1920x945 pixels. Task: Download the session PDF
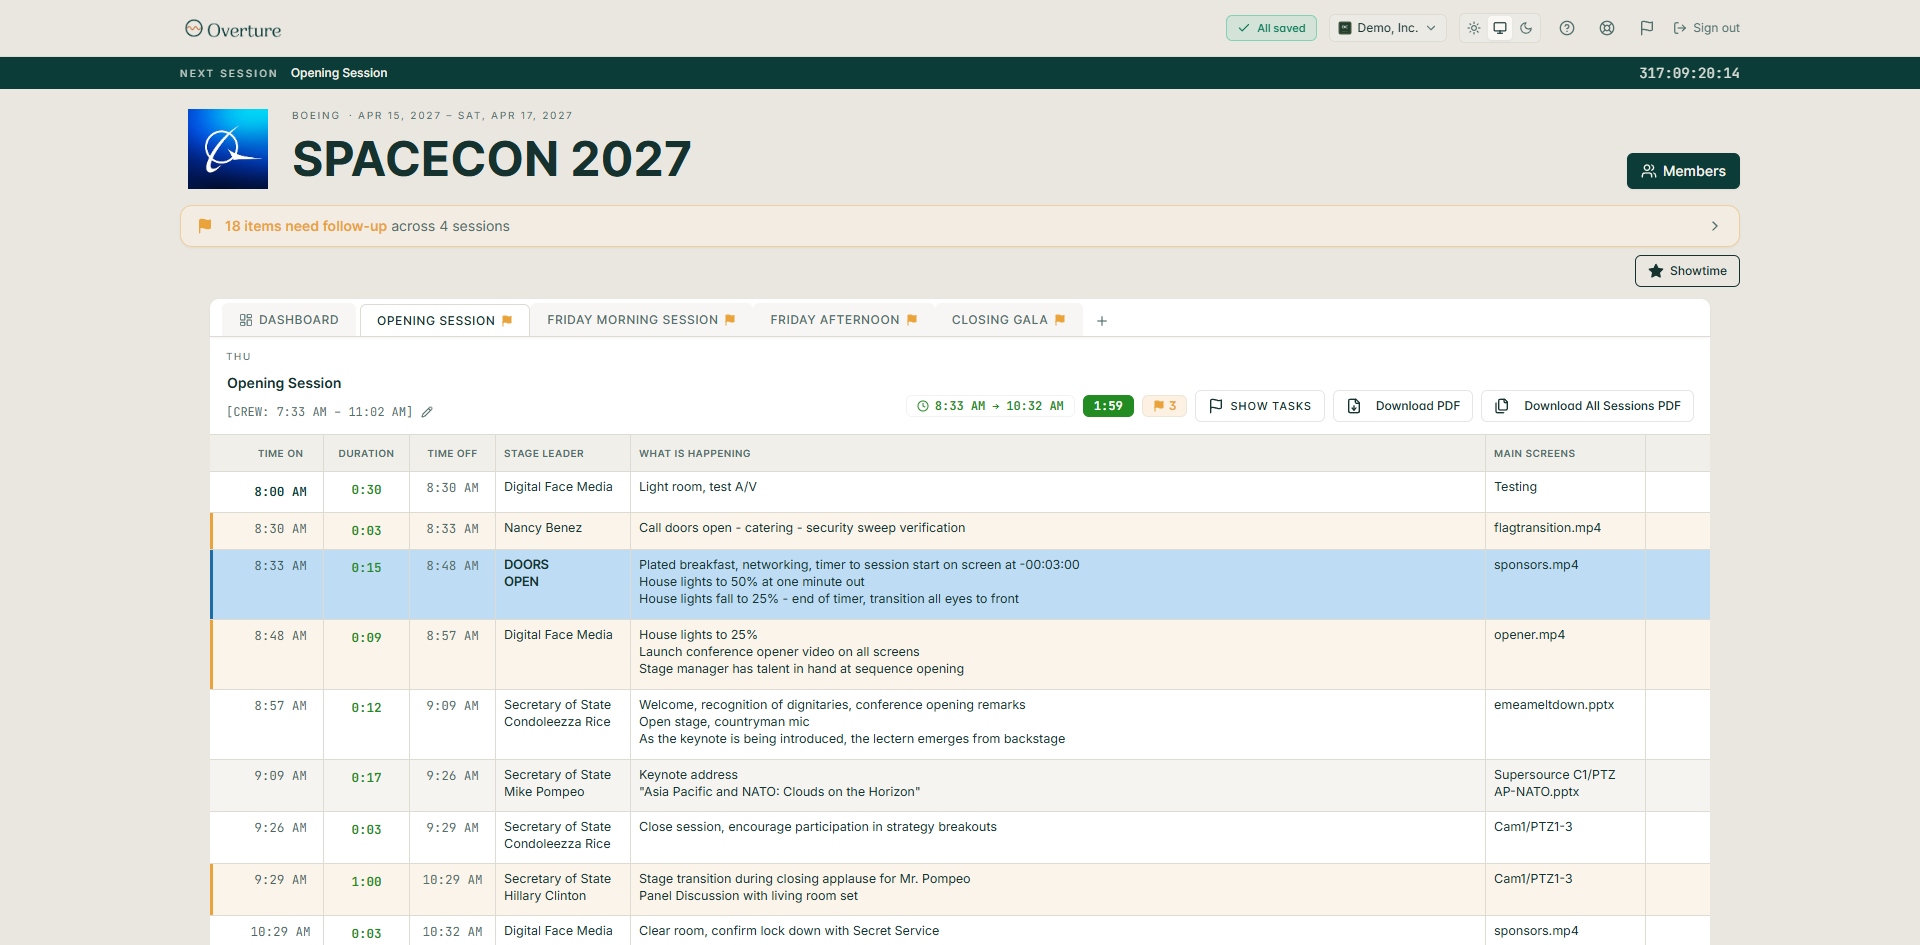point(1403,406)
